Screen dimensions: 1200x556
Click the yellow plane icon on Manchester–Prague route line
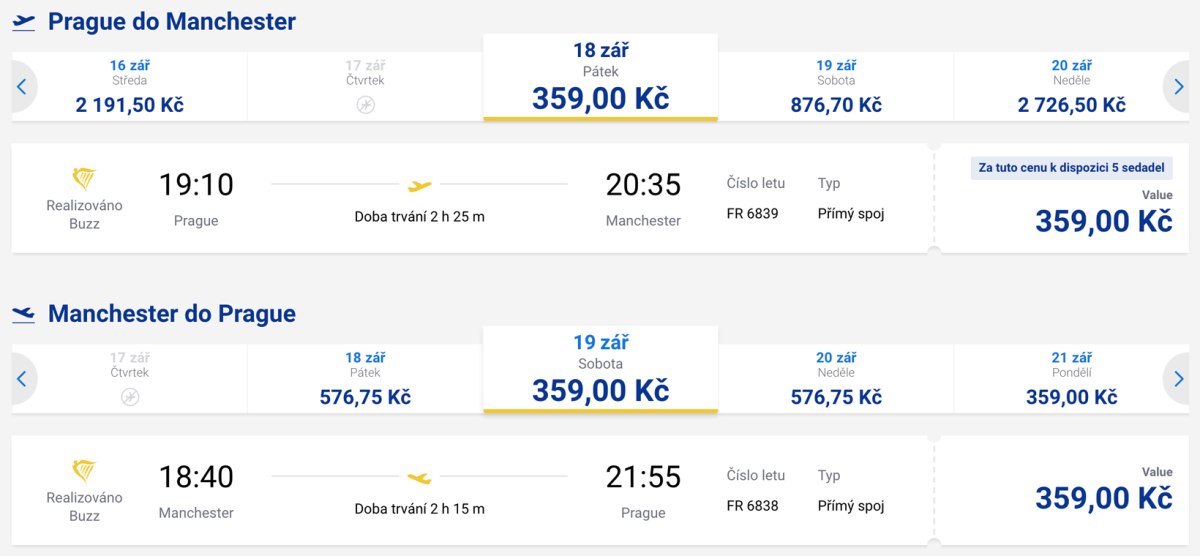[x=420, y=478]
